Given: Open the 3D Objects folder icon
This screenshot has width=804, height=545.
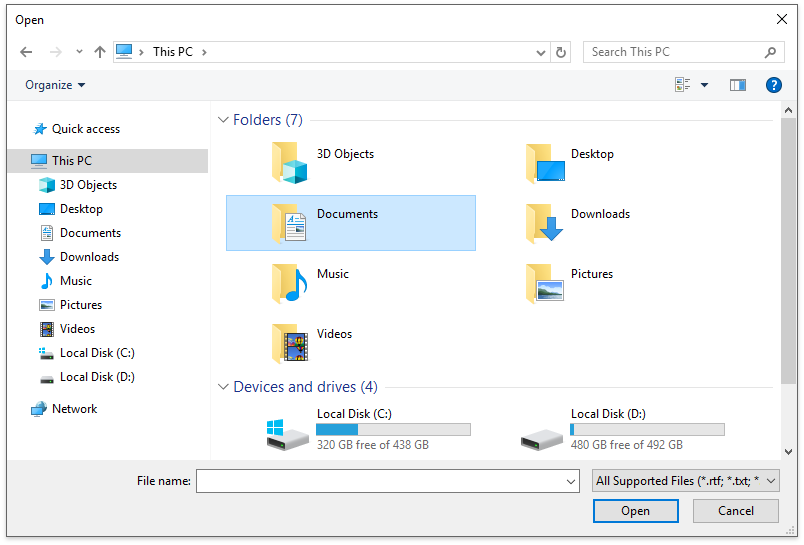Looking at the screenshot, I should (290, 162).
